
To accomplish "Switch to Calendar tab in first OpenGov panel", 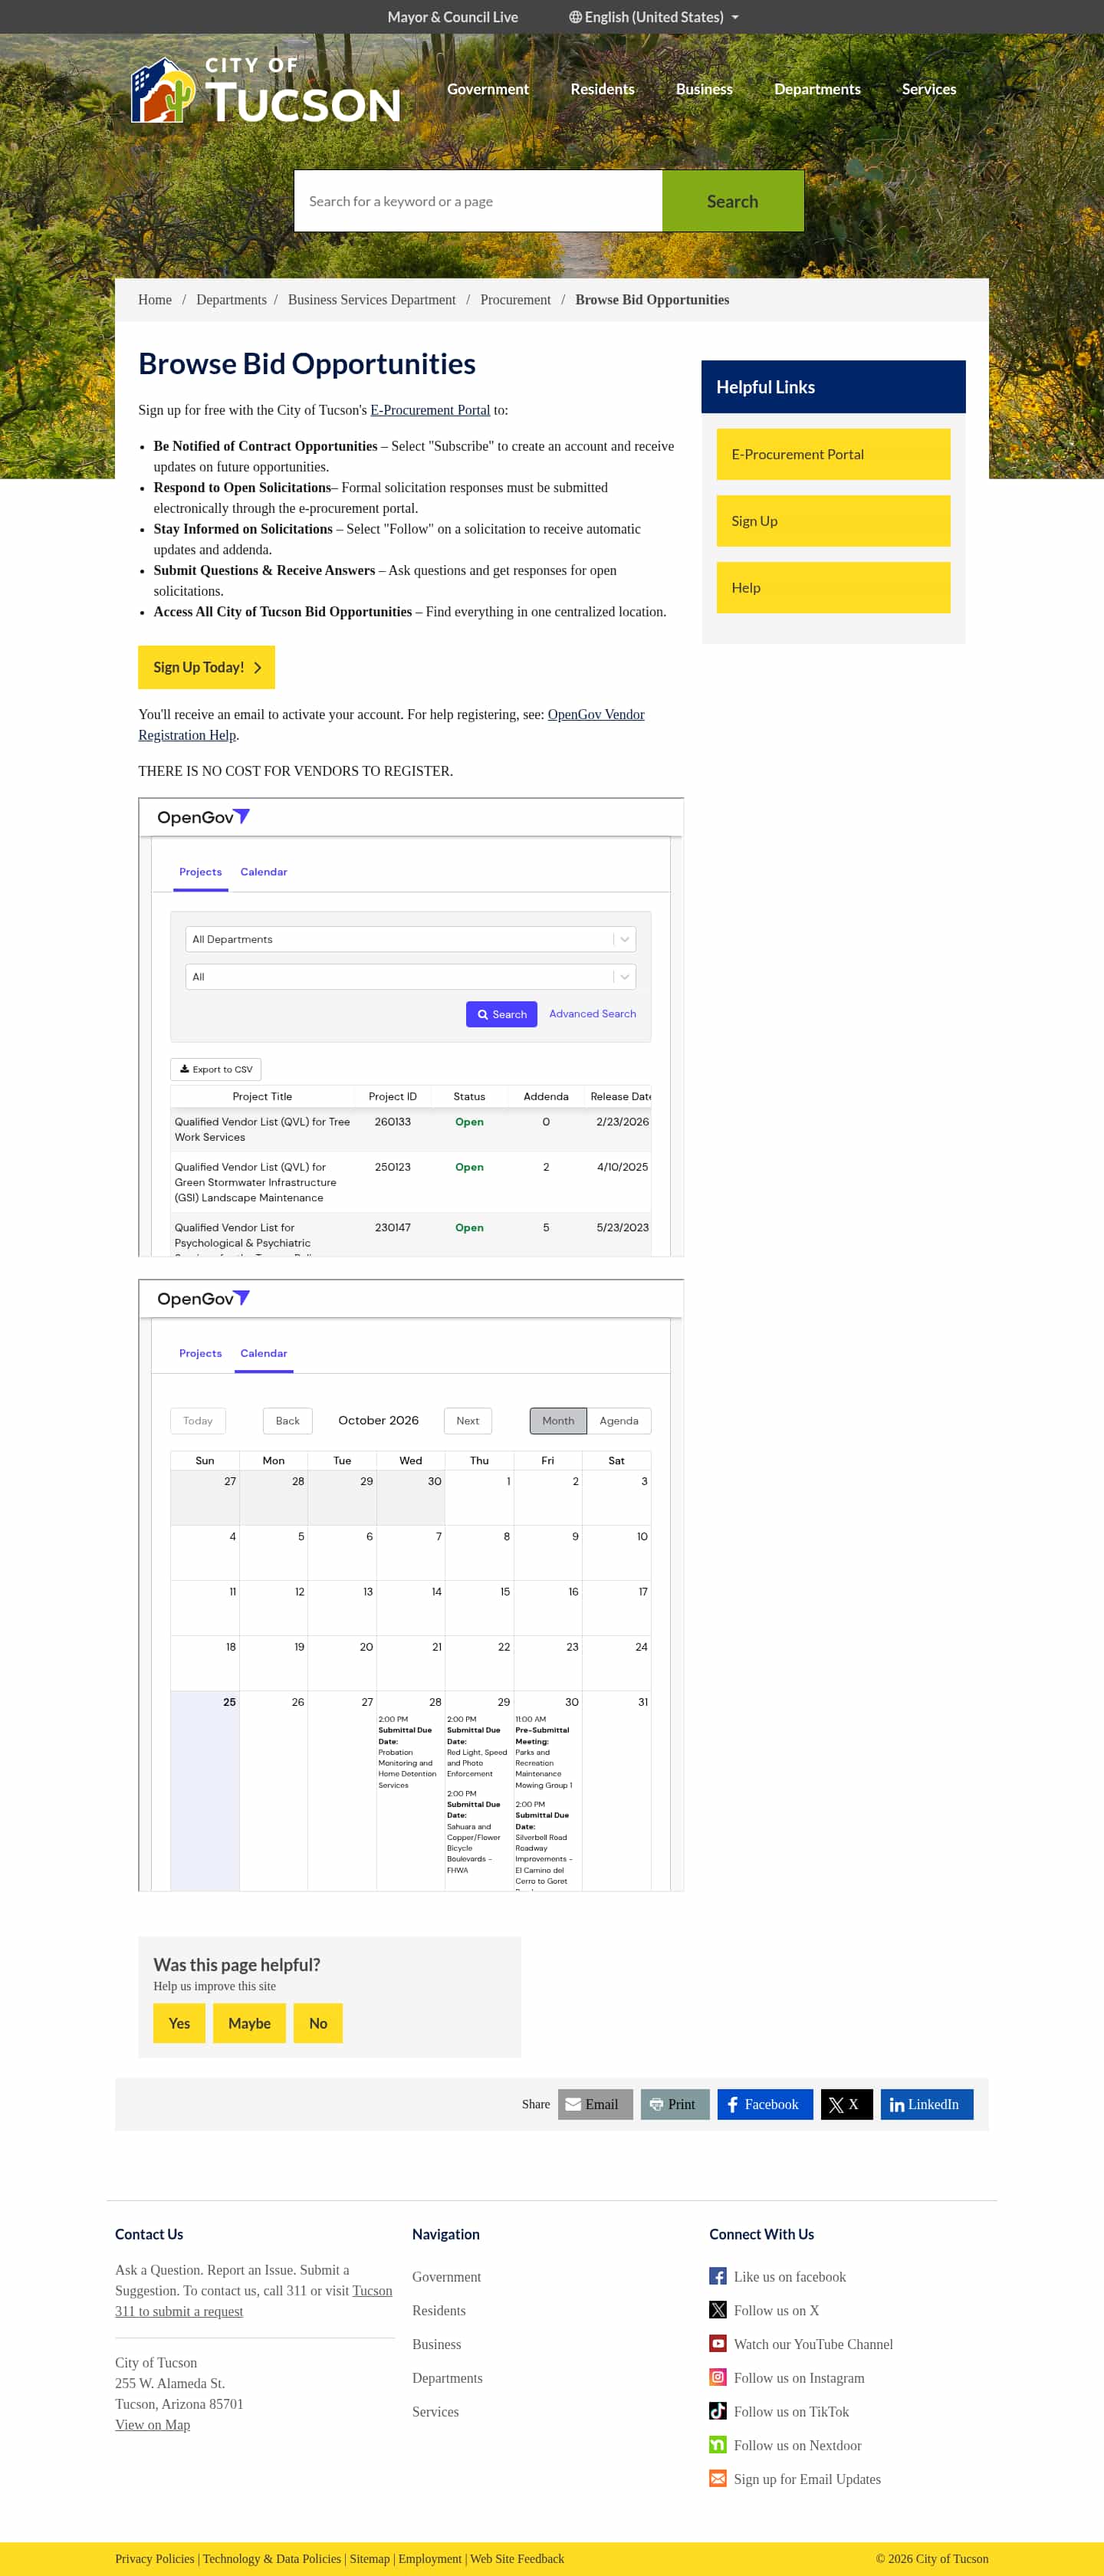I will (x=264, y=872).
